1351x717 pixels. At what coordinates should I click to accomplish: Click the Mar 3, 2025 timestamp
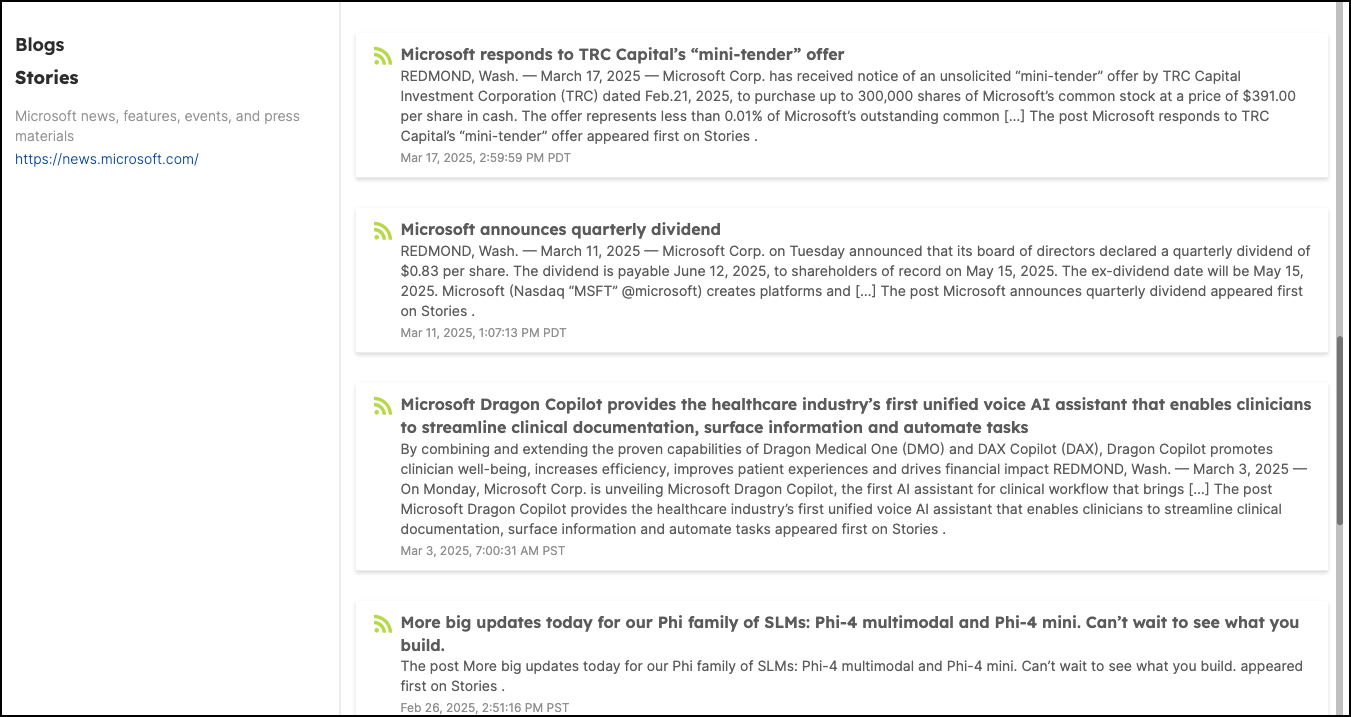point(482,551)
